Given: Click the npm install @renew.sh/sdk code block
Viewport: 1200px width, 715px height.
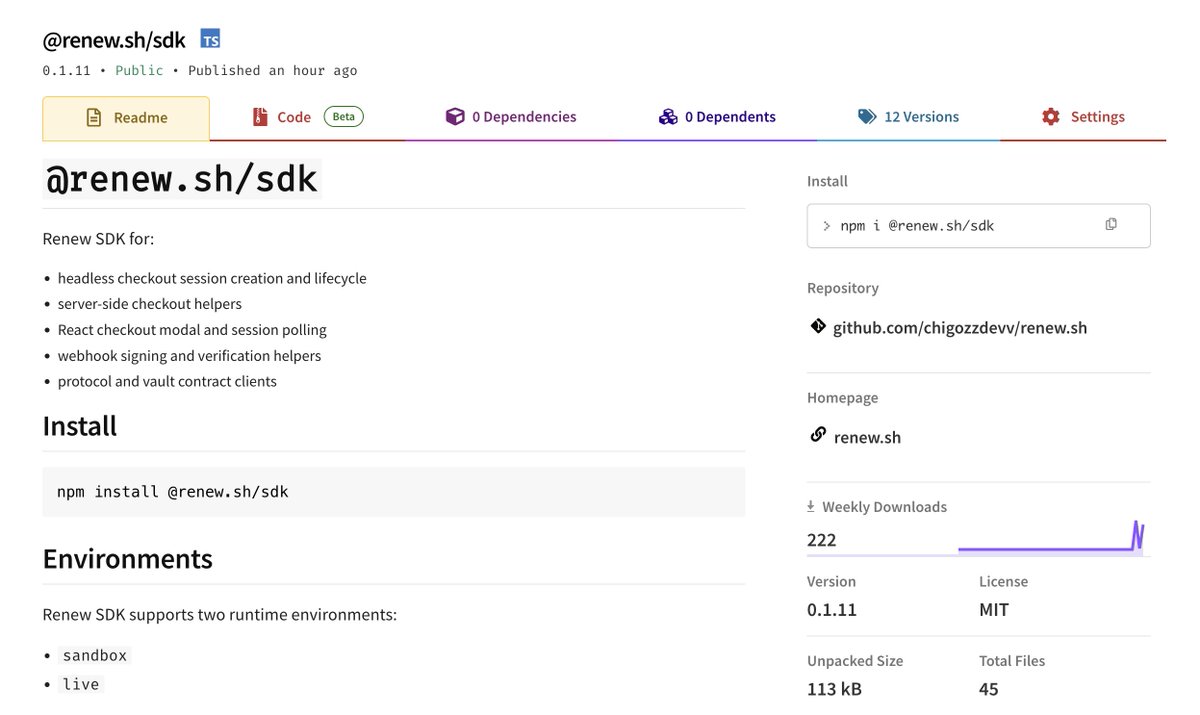Looking at the screenshot, I should [393, 492].
